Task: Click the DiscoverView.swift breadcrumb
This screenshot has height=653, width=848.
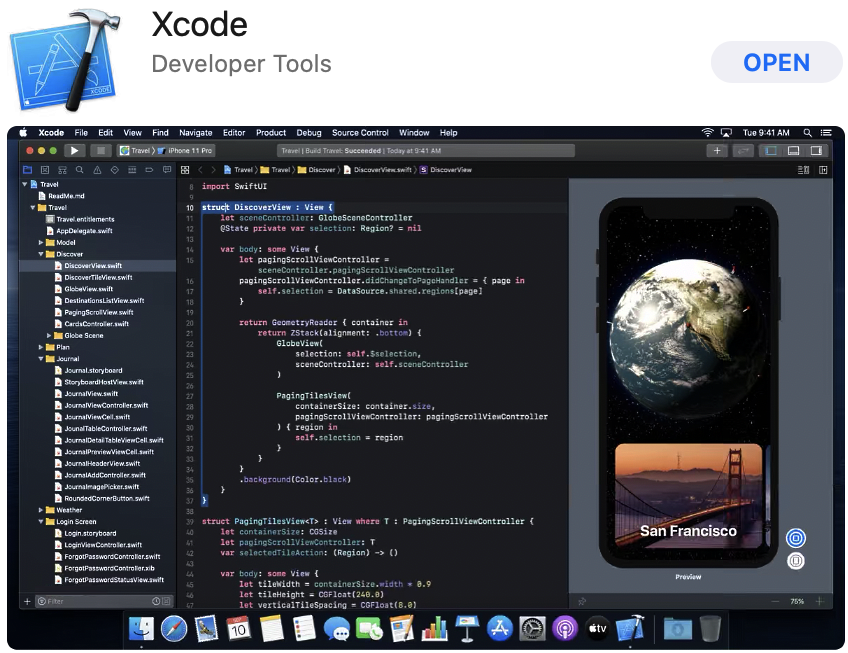Action: (377, 170)
